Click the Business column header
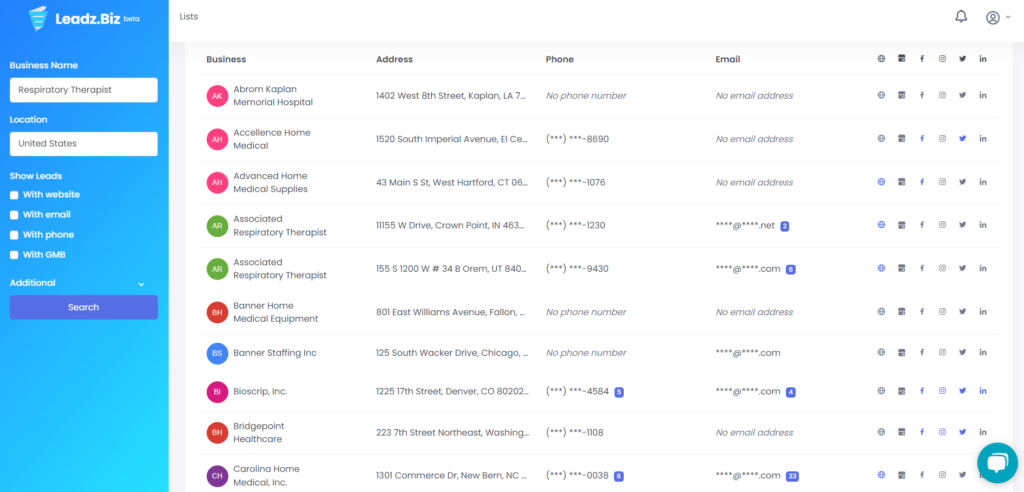Screen dimensions: 1024x492 226,59
